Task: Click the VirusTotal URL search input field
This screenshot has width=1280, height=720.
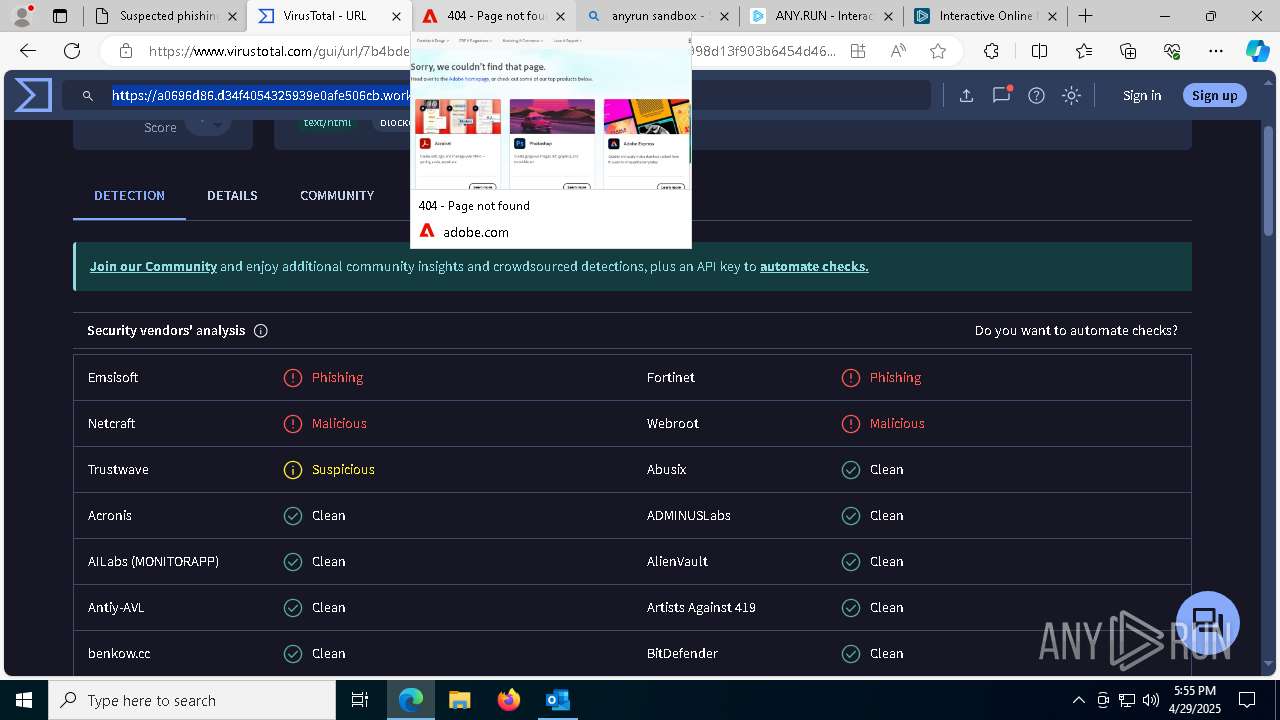Action: [495, 96]
